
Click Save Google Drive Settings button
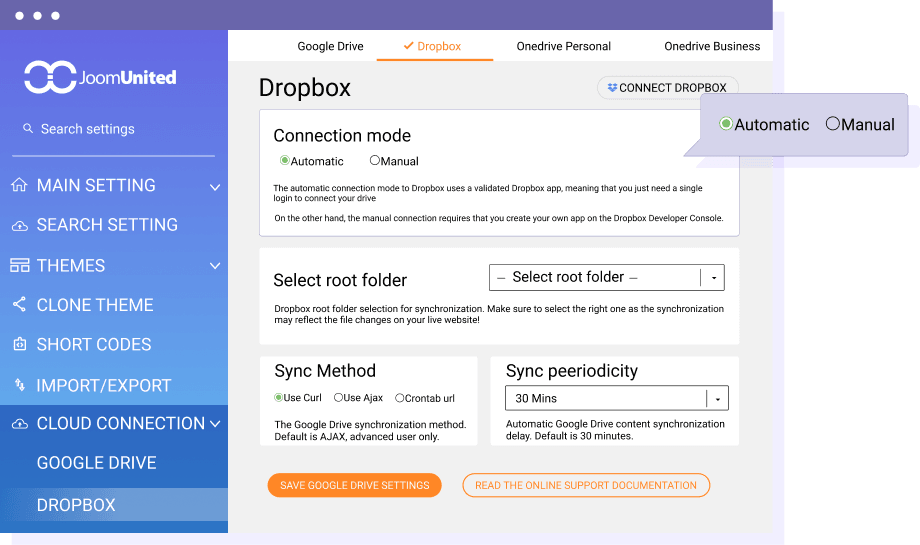pyautogui.click(x=354, y=485)
